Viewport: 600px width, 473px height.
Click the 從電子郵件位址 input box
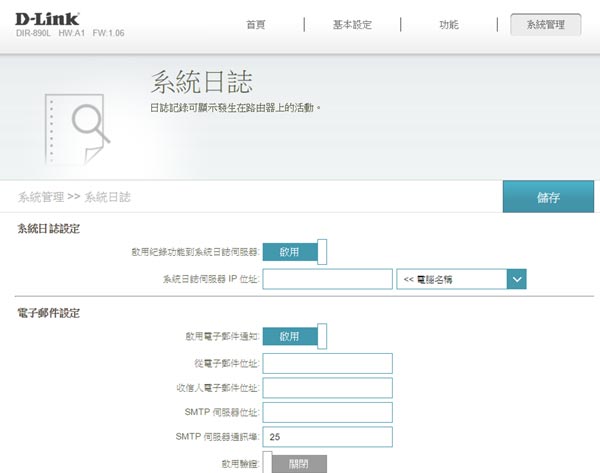pyautogui.click(x=327, y=362)
